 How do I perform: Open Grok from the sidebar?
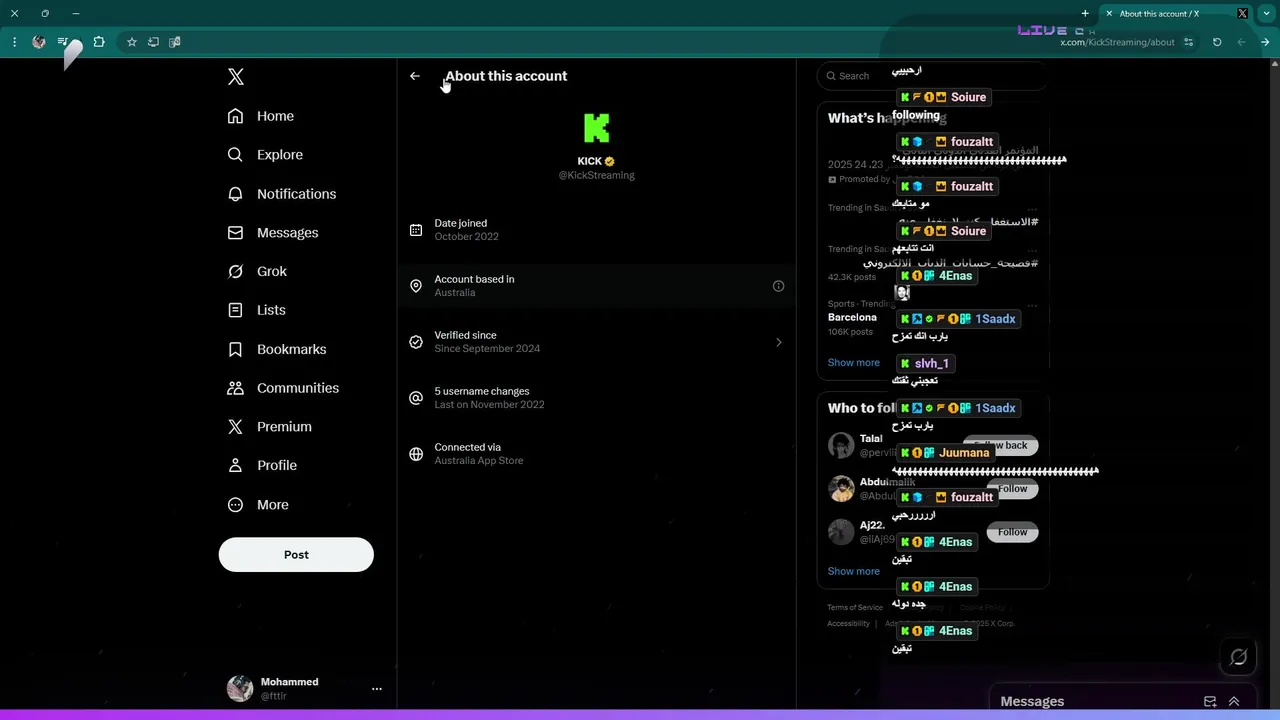257,272
